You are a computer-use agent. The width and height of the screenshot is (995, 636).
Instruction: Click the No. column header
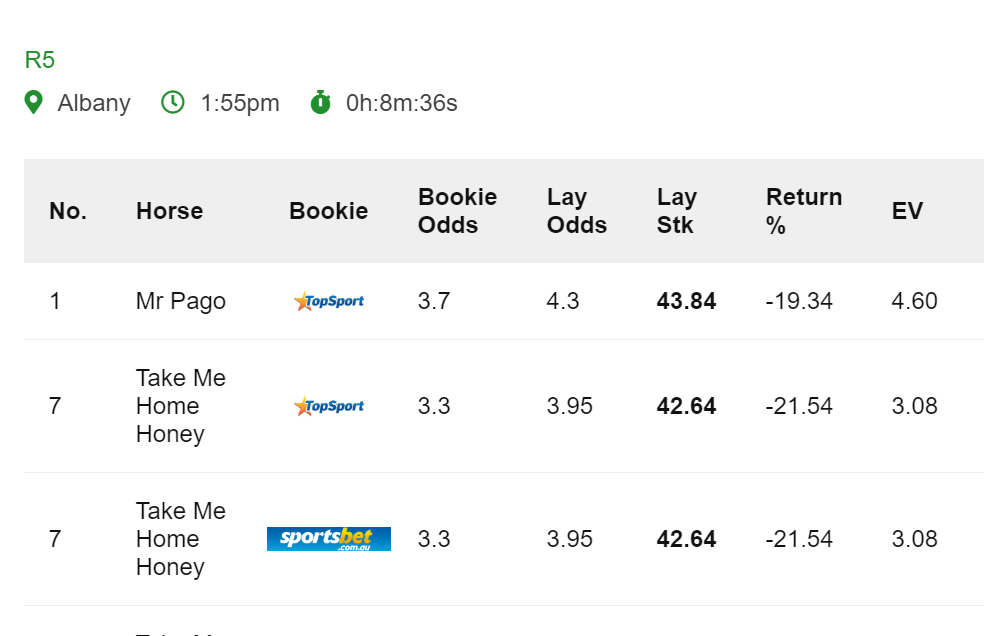68,211
